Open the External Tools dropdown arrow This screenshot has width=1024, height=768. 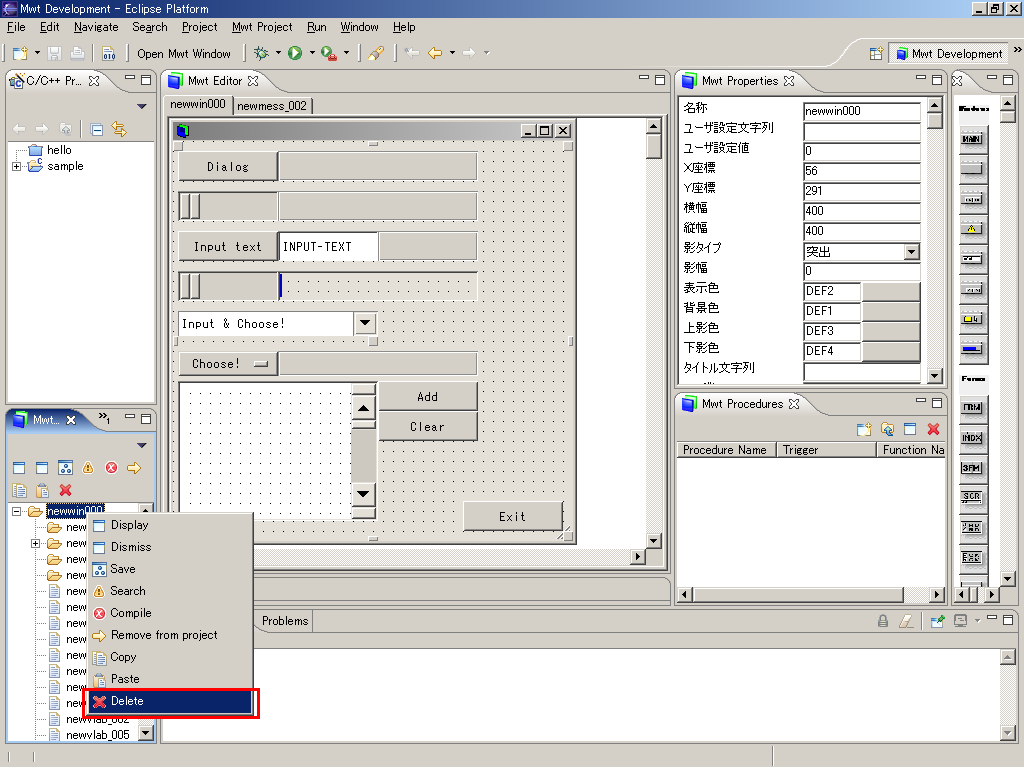(x=346, y=53)
